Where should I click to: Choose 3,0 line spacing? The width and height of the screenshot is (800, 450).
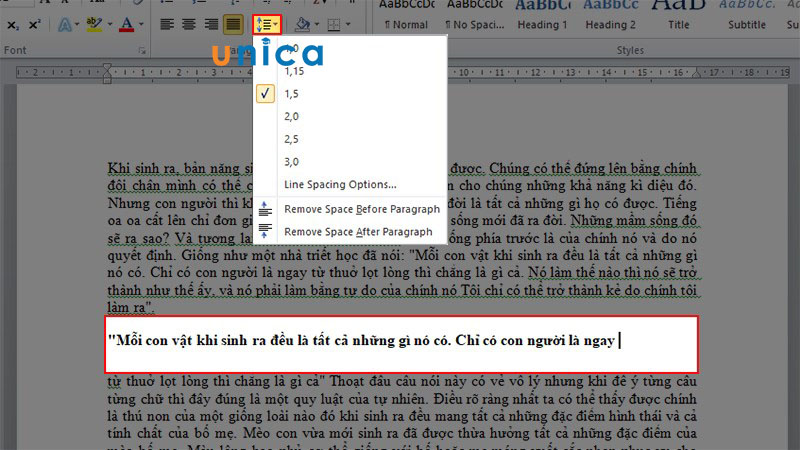point(350,162)
